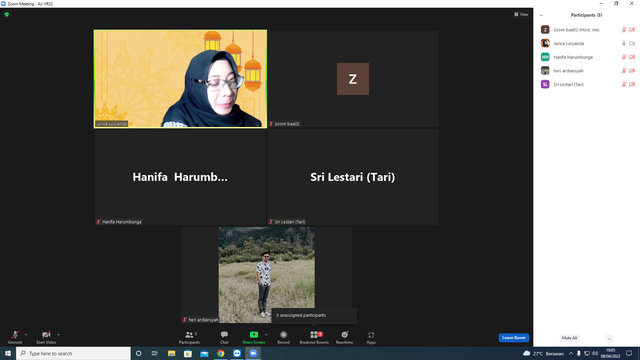Image resolution: width=640 pixels, height=360 pixels.
Task: Click the Z avatar in participant list
Action: [x=545, y=29]
